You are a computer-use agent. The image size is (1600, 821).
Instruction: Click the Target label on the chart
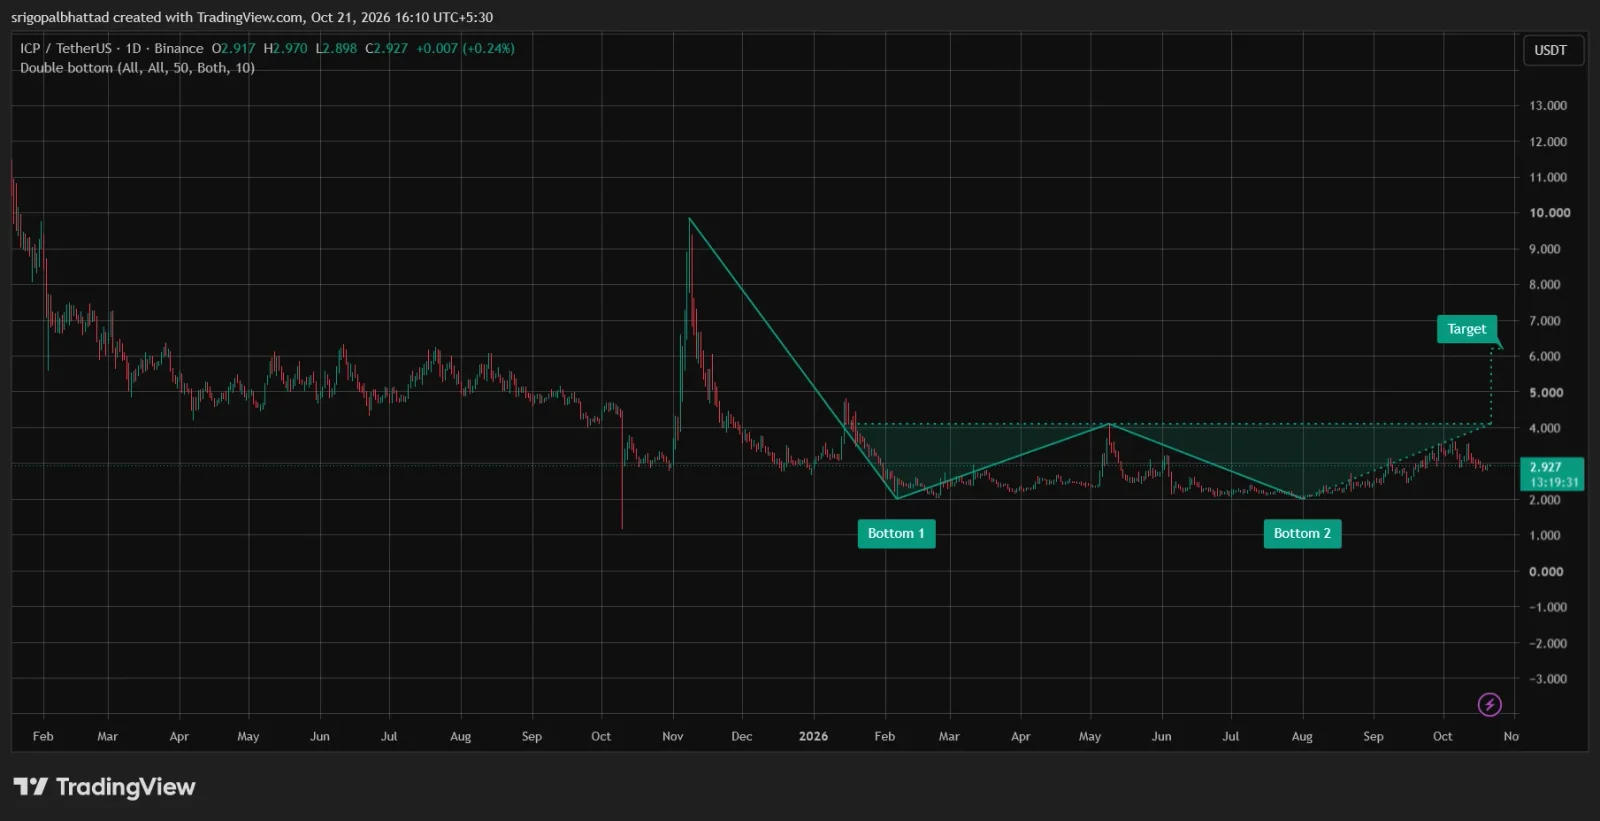tap(1467, 329)
